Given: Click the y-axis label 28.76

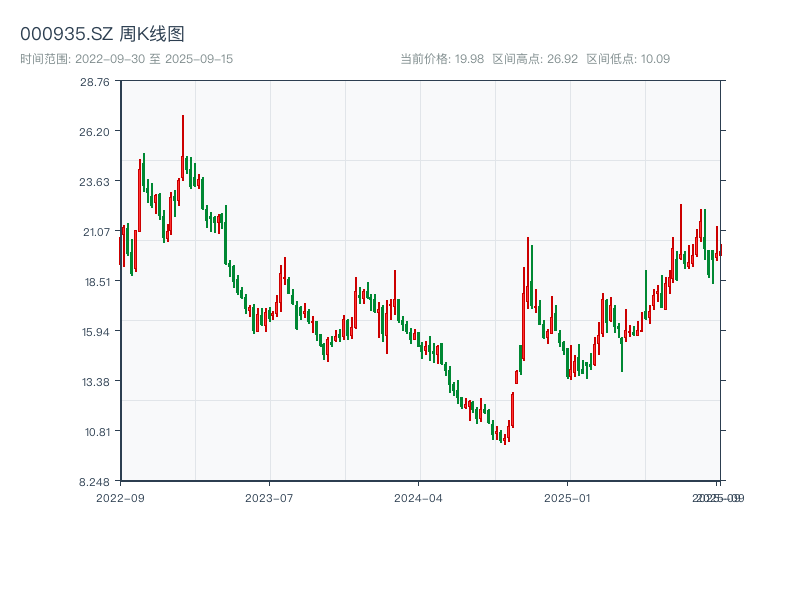Looking at the screenshot, I should tap(94, 82).
